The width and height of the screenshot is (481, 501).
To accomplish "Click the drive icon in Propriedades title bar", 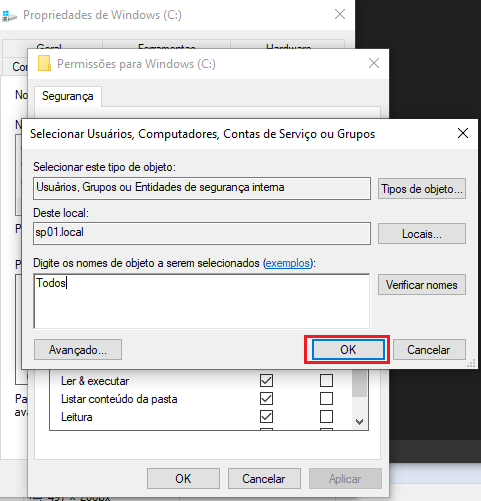I will click(x=9, y=15).
